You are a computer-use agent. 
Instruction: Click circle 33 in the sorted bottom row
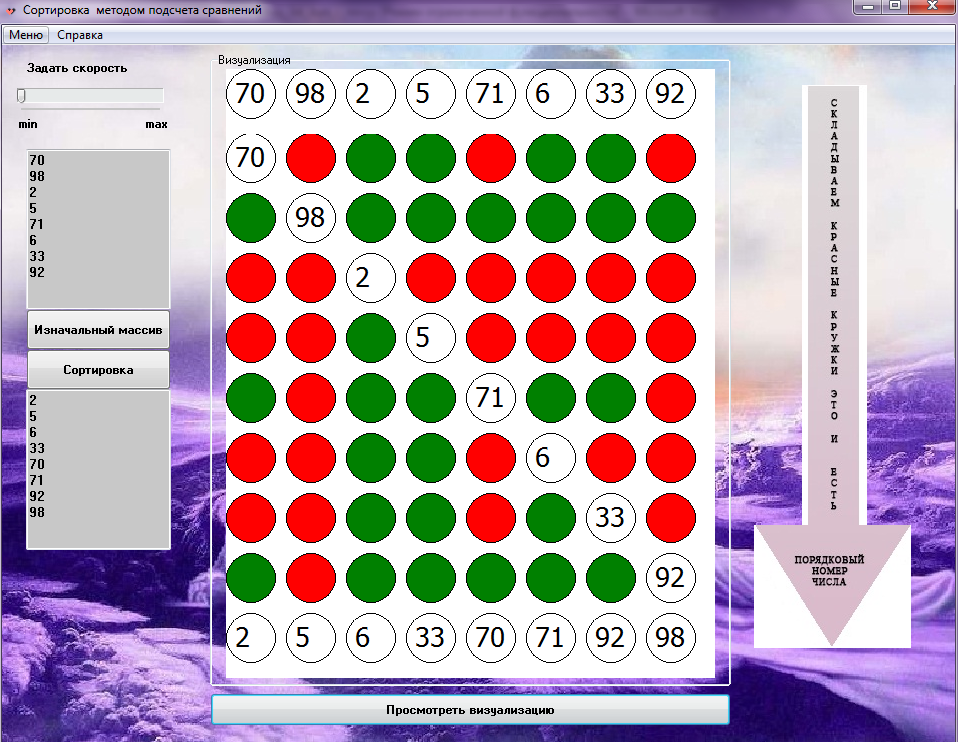(x=431, y=637)
